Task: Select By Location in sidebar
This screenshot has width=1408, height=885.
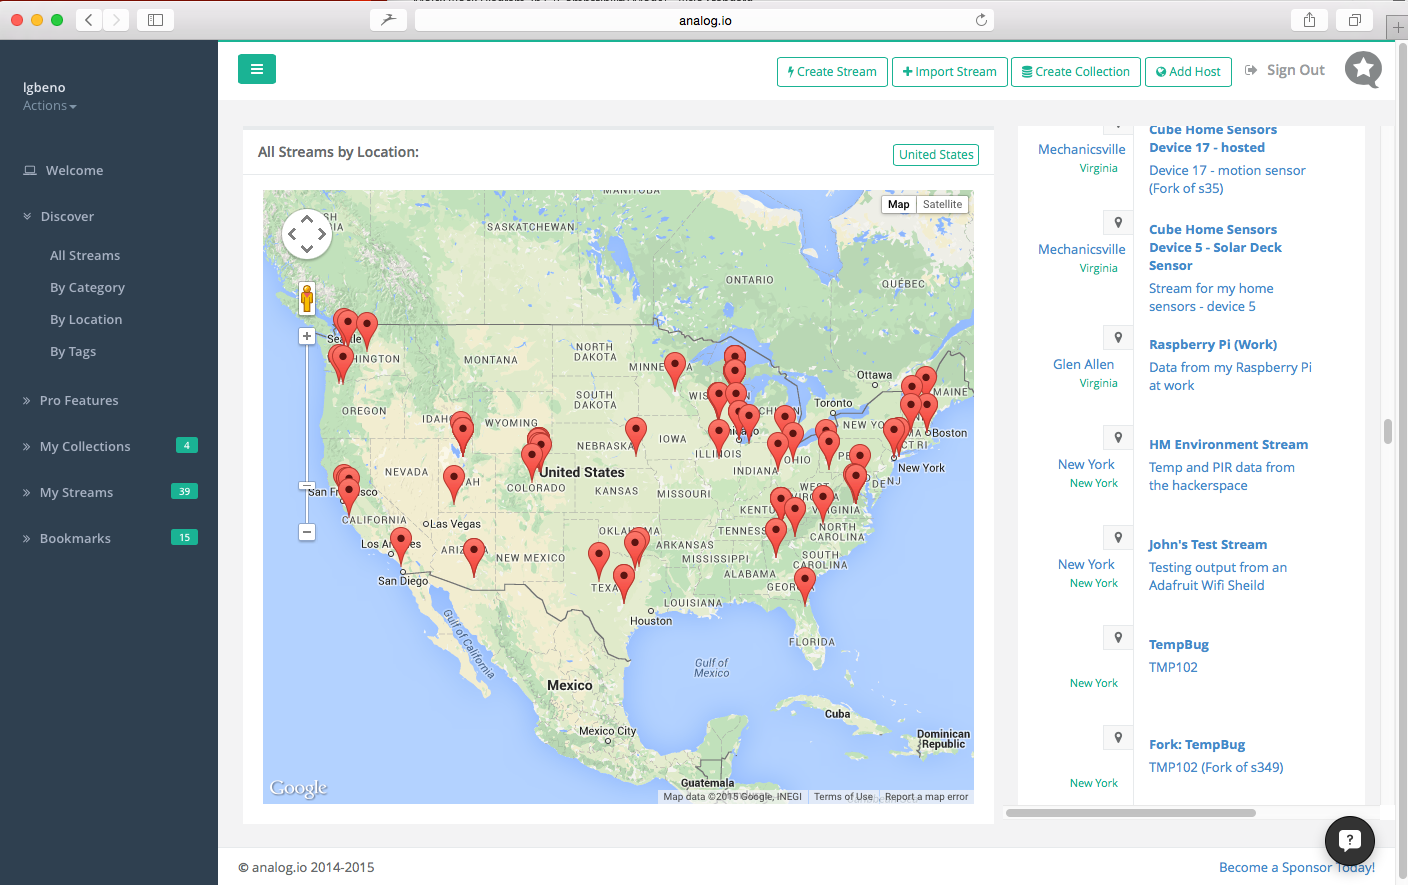Action: coord(86,319)
